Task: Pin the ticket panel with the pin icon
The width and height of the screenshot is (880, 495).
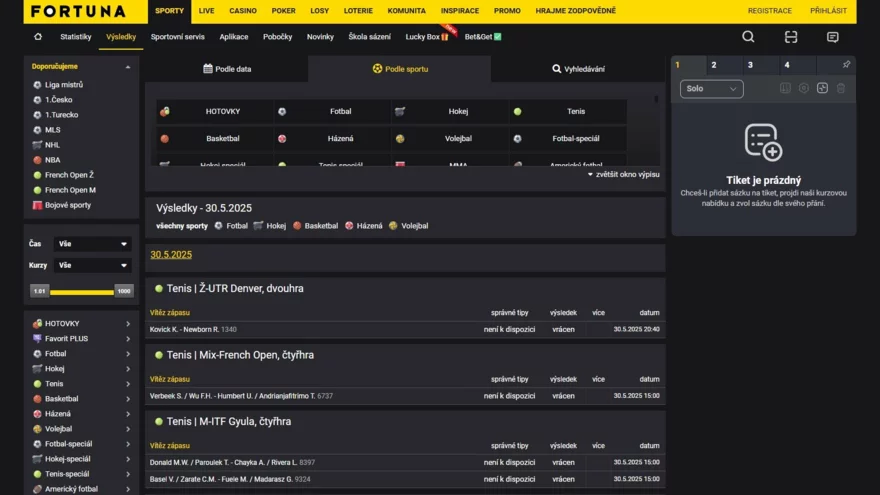Action: (846, 65)
